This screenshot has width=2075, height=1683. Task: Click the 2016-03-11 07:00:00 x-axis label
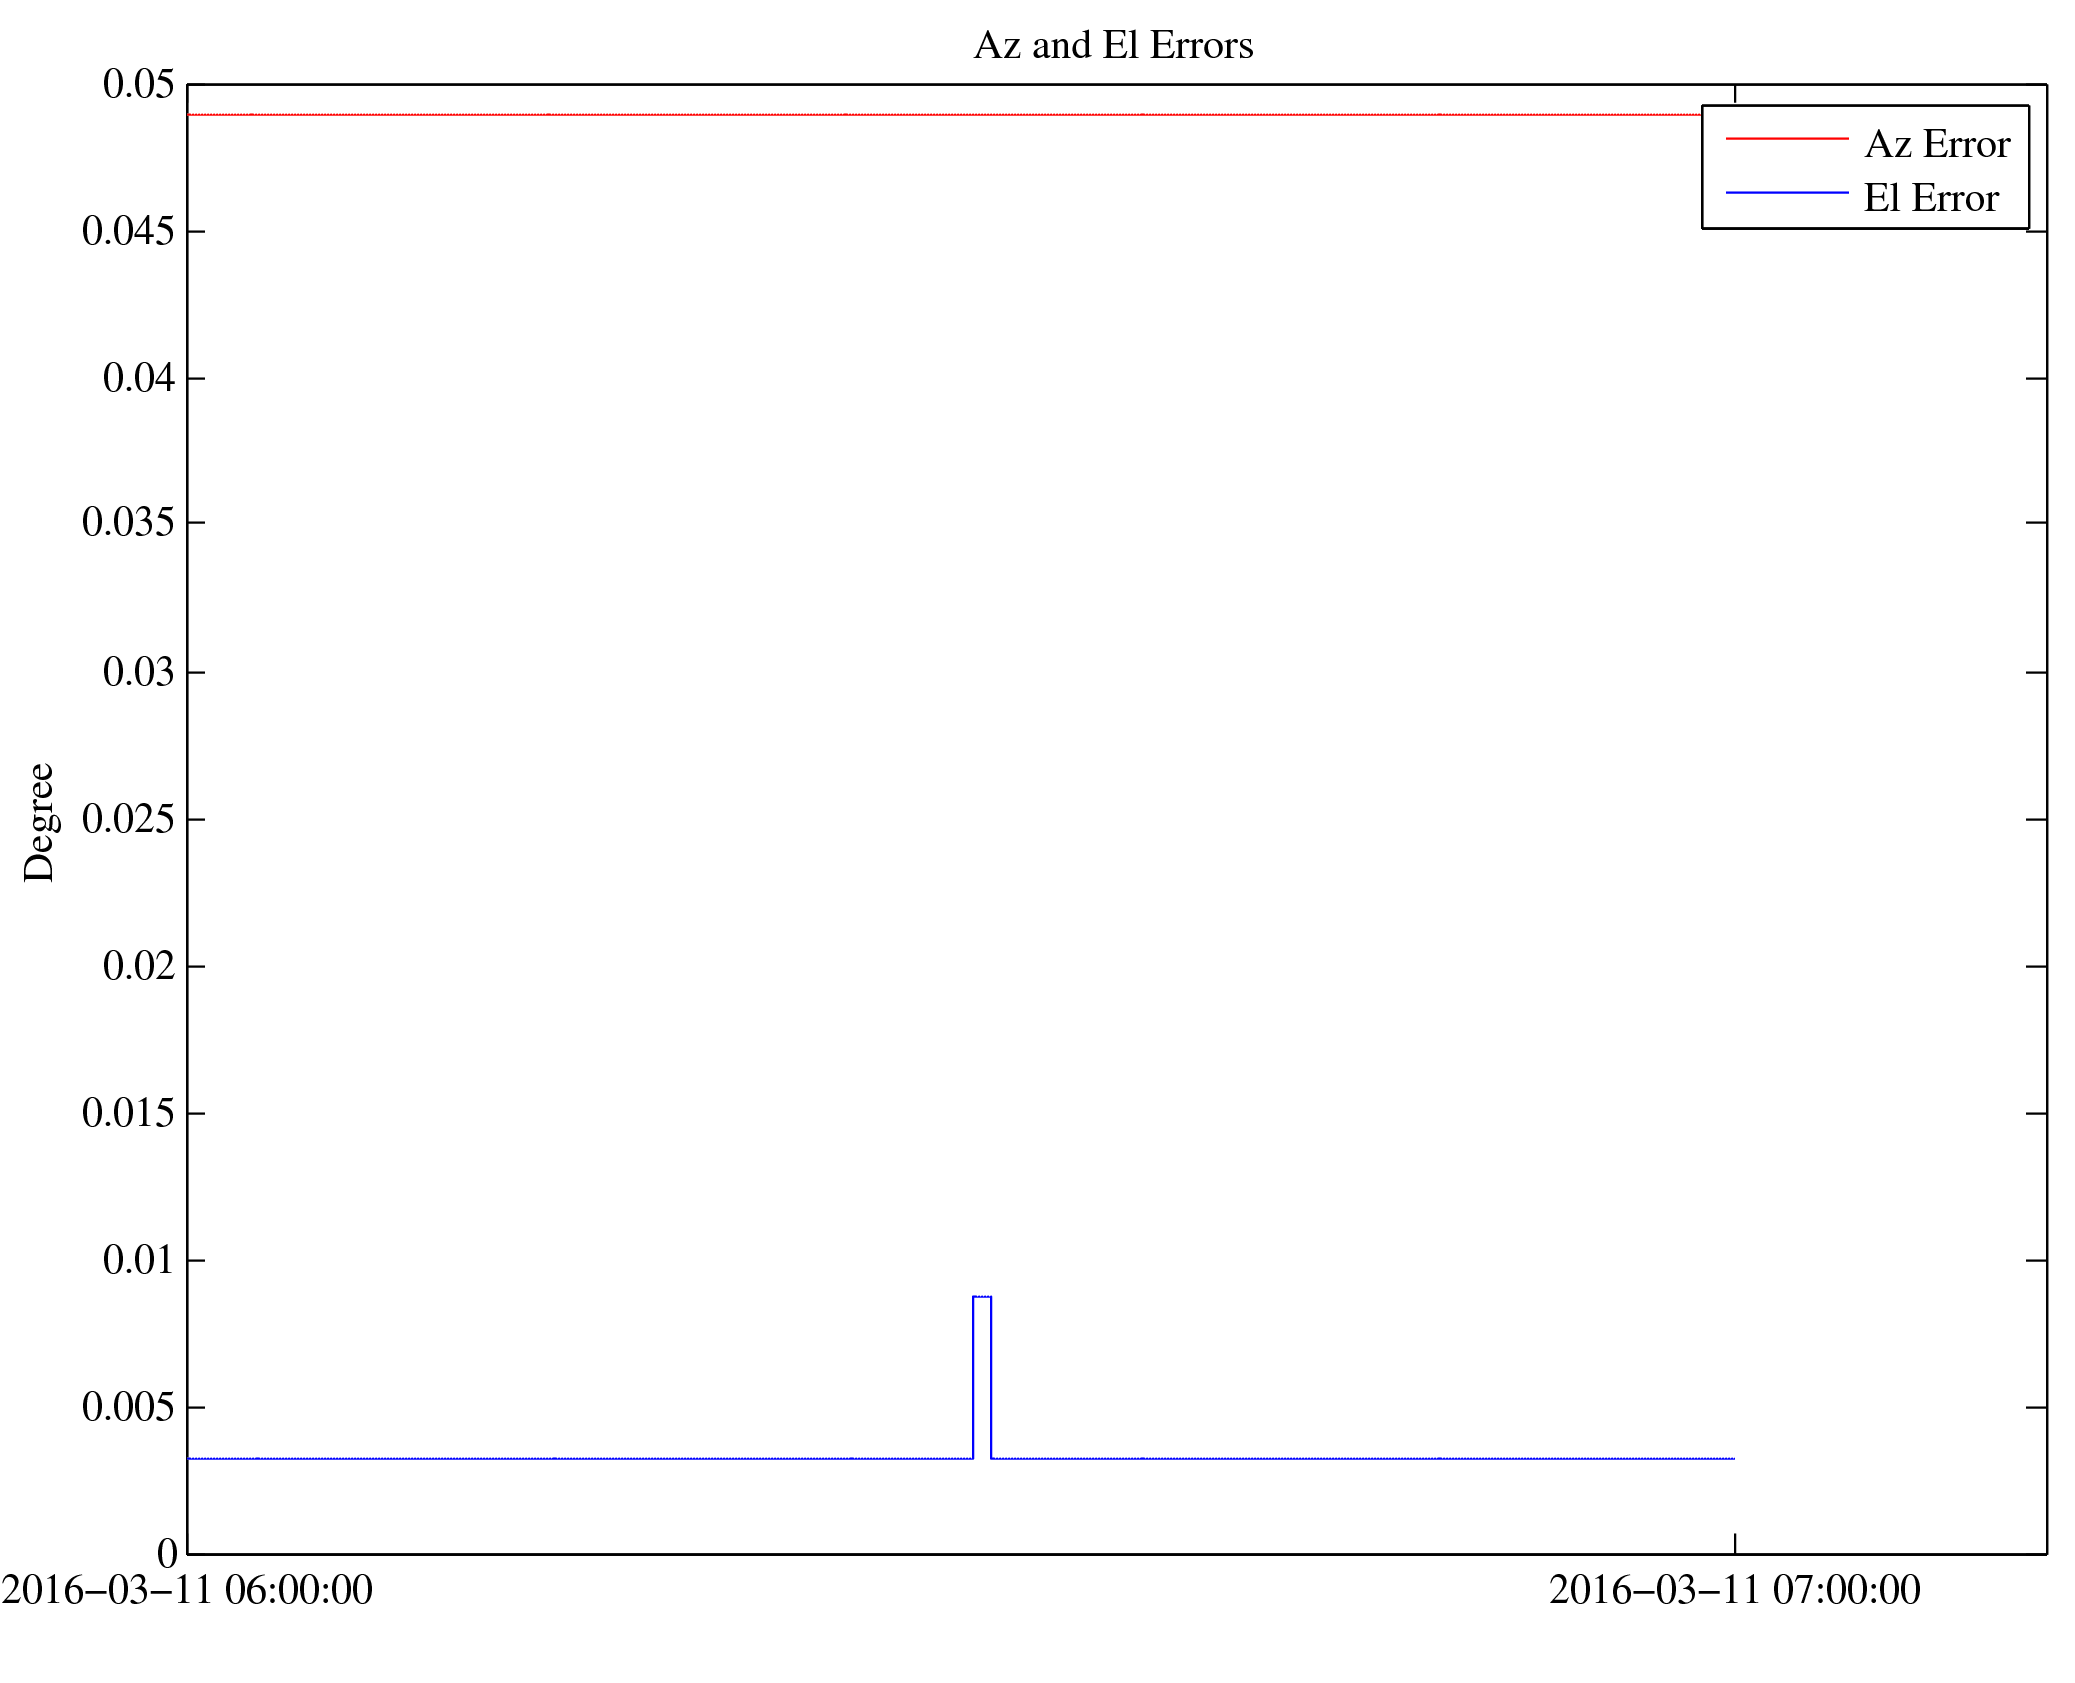1734,1589
